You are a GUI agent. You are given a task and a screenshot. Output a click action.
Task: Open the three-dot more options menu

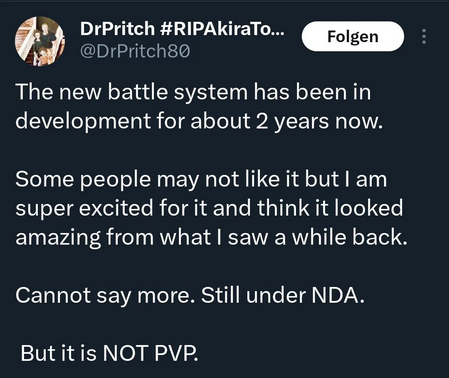424,36
